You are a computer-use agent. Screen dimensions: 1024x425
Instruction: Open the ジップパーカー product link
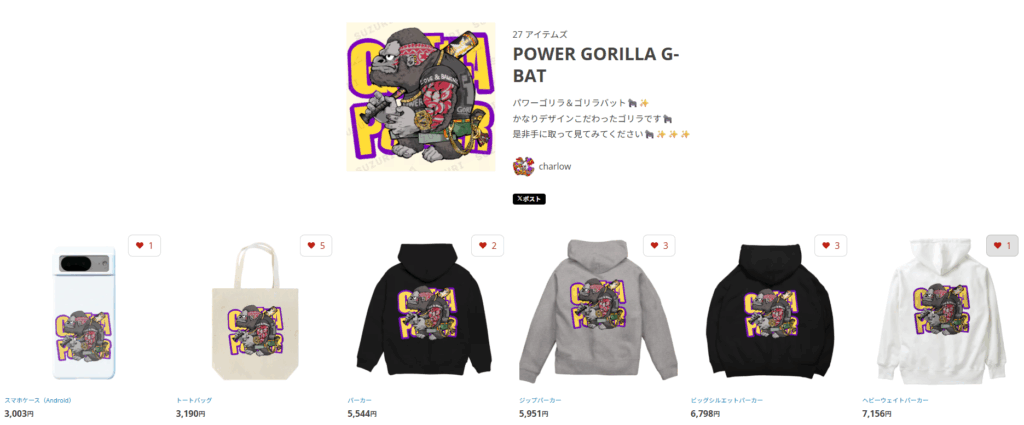540,400
